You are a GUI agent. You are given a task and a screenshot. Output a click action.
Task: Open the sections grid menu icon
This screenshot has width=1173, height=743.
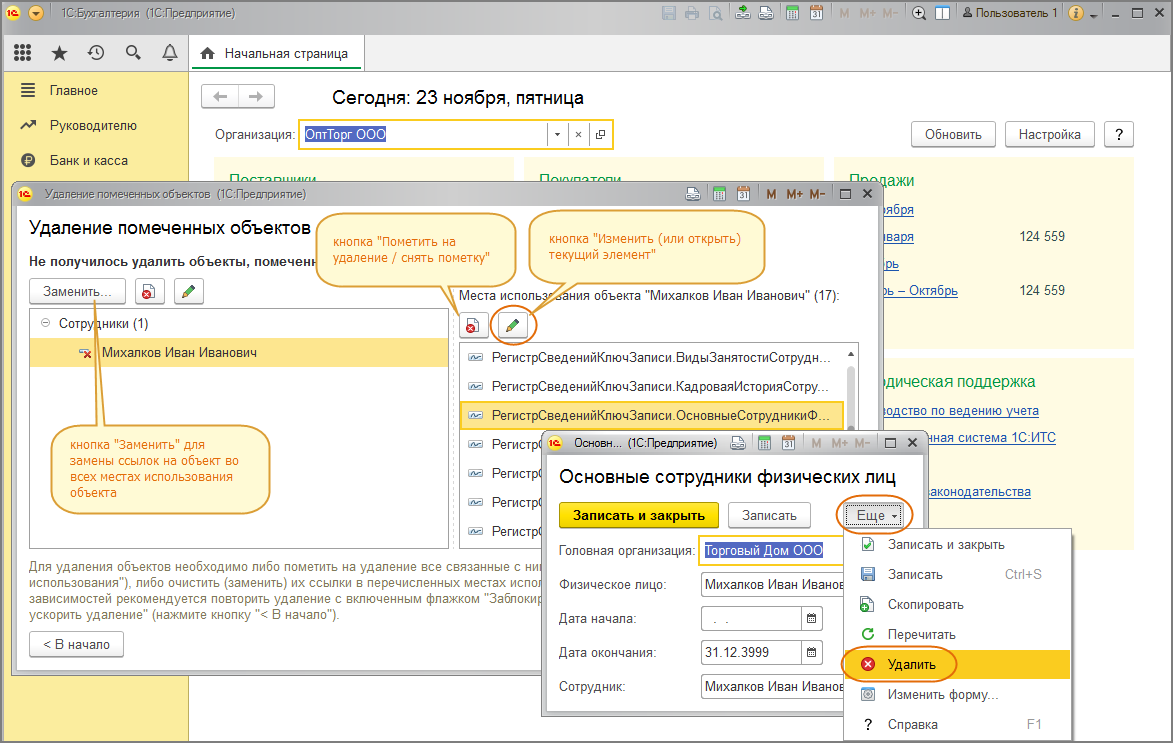click(x=22, y=53)
